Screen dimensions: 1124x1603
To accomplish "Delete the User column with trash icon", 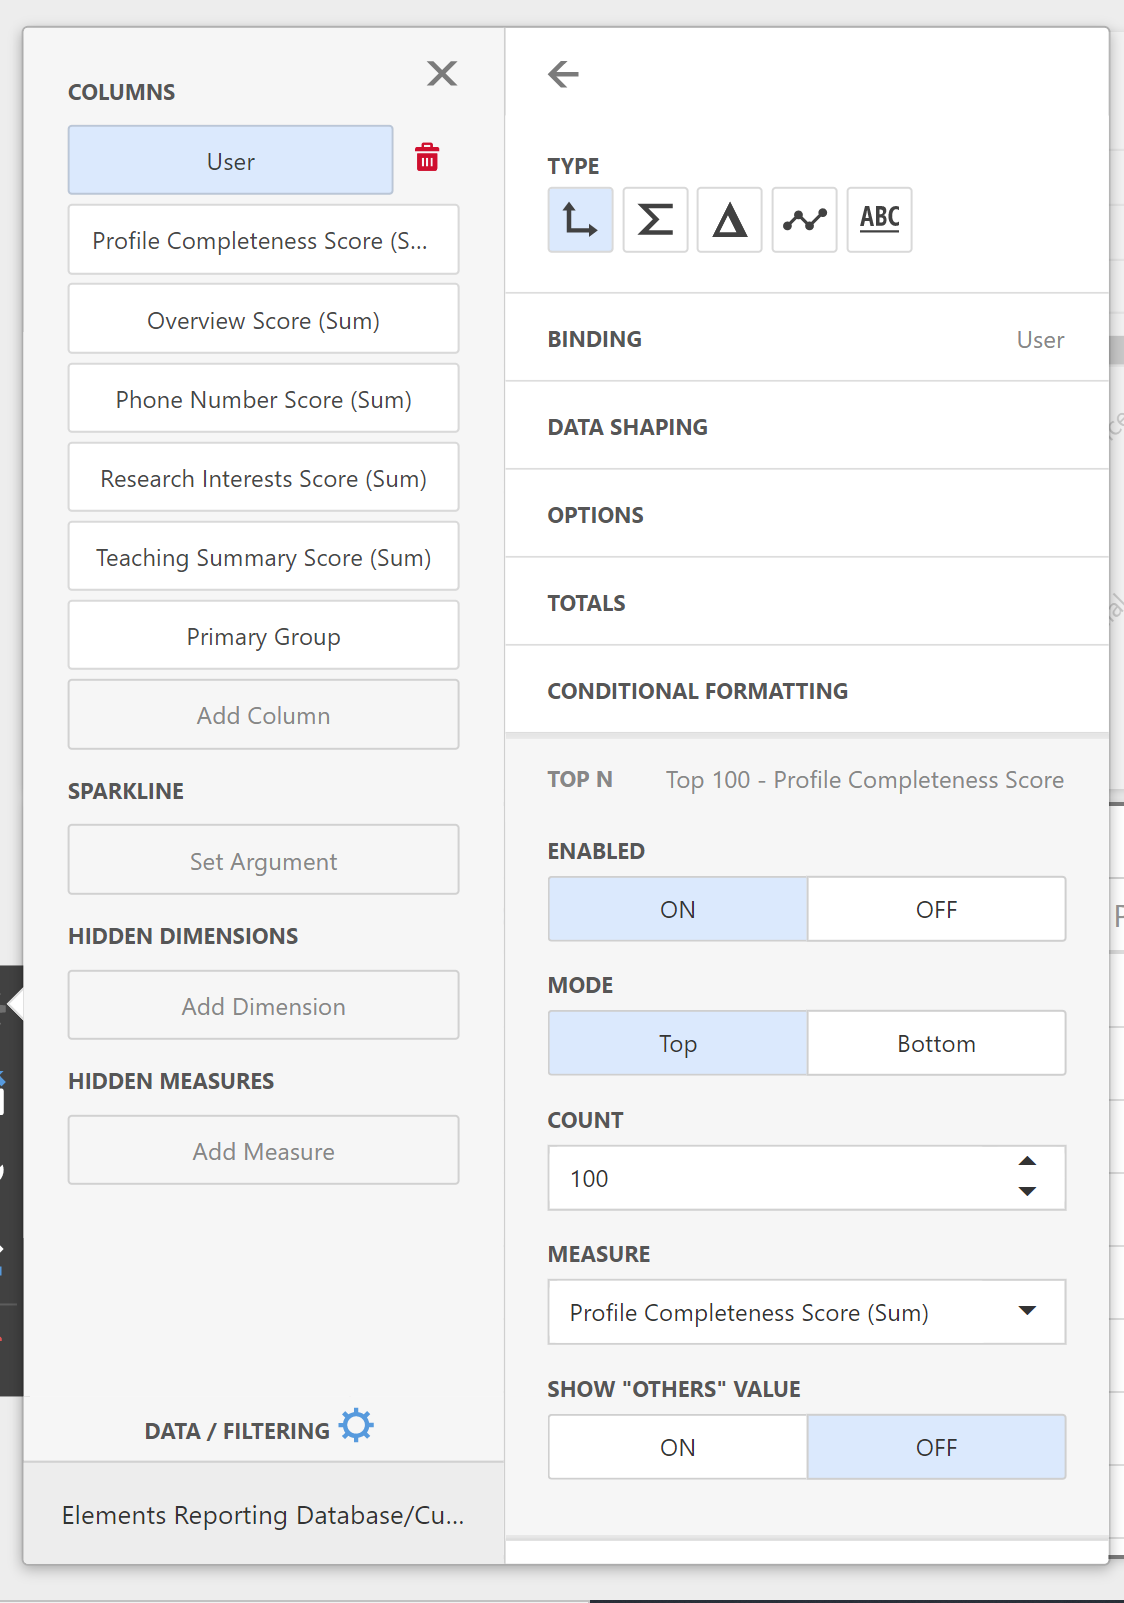I will (x=427, y=158).
